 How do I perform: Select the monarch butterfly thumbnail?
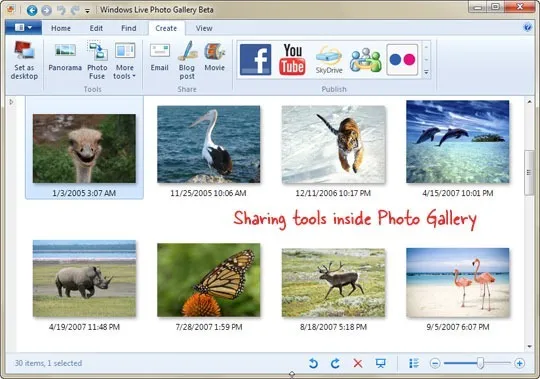click(x=208, y=280)
